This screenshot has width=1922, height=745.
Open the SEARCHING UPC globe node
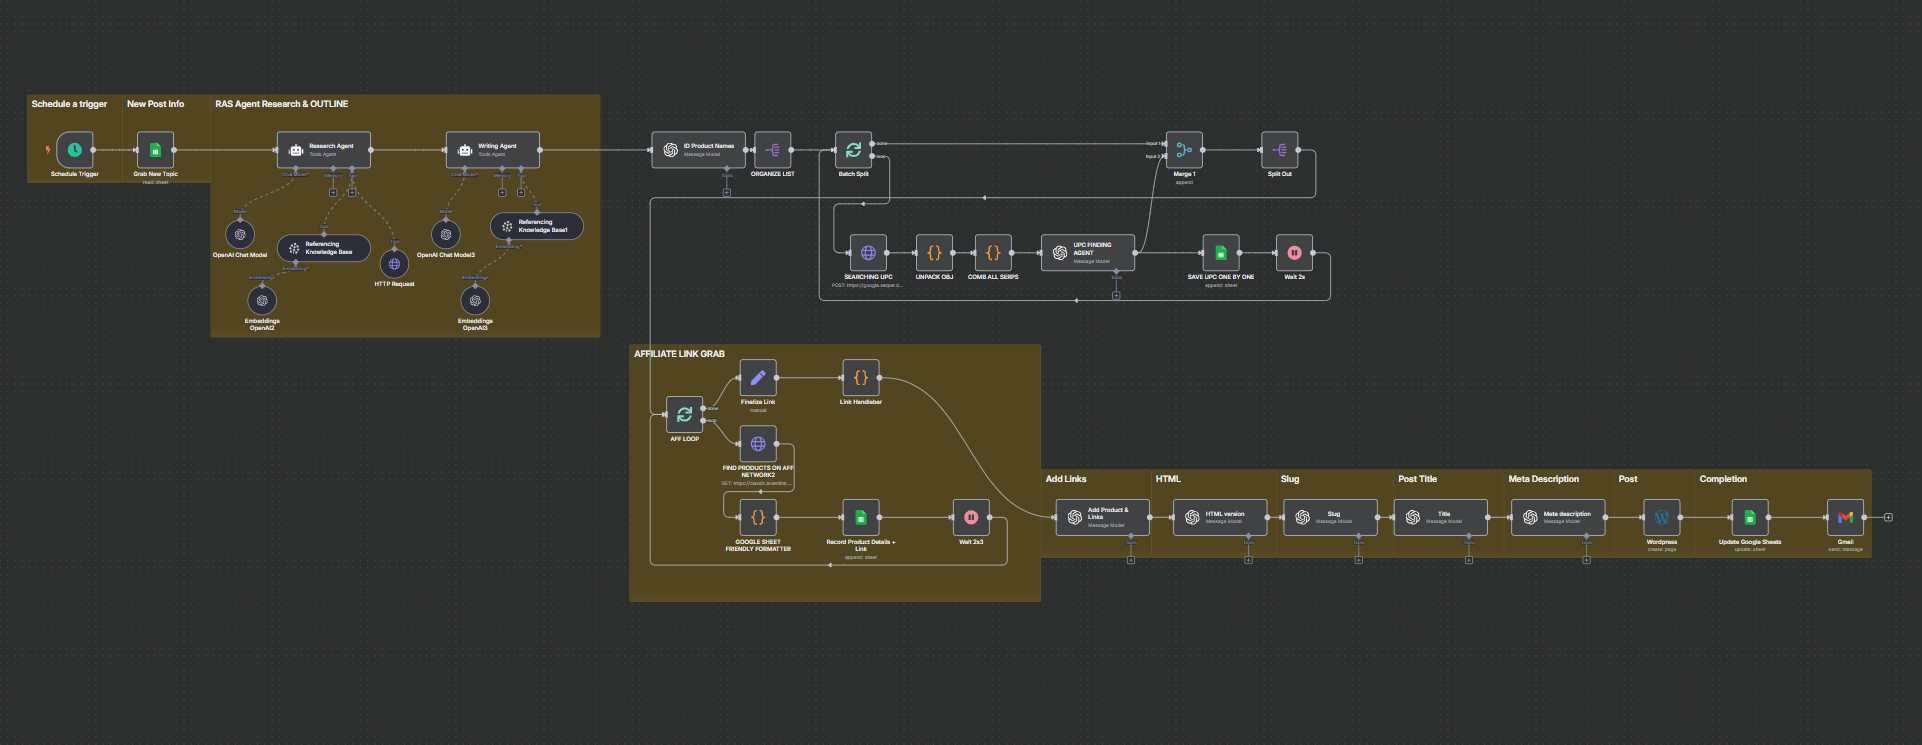pyautogui.click(x=868, y=253)
